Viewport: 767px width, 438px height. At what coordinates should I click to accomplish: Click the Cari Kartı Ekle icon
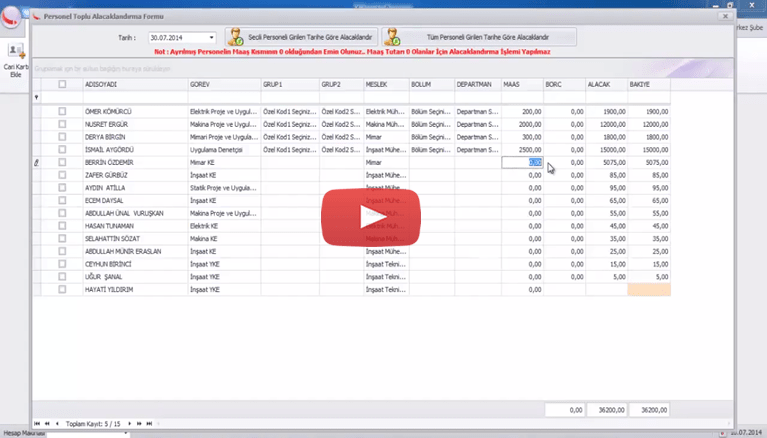pos(16,51)
